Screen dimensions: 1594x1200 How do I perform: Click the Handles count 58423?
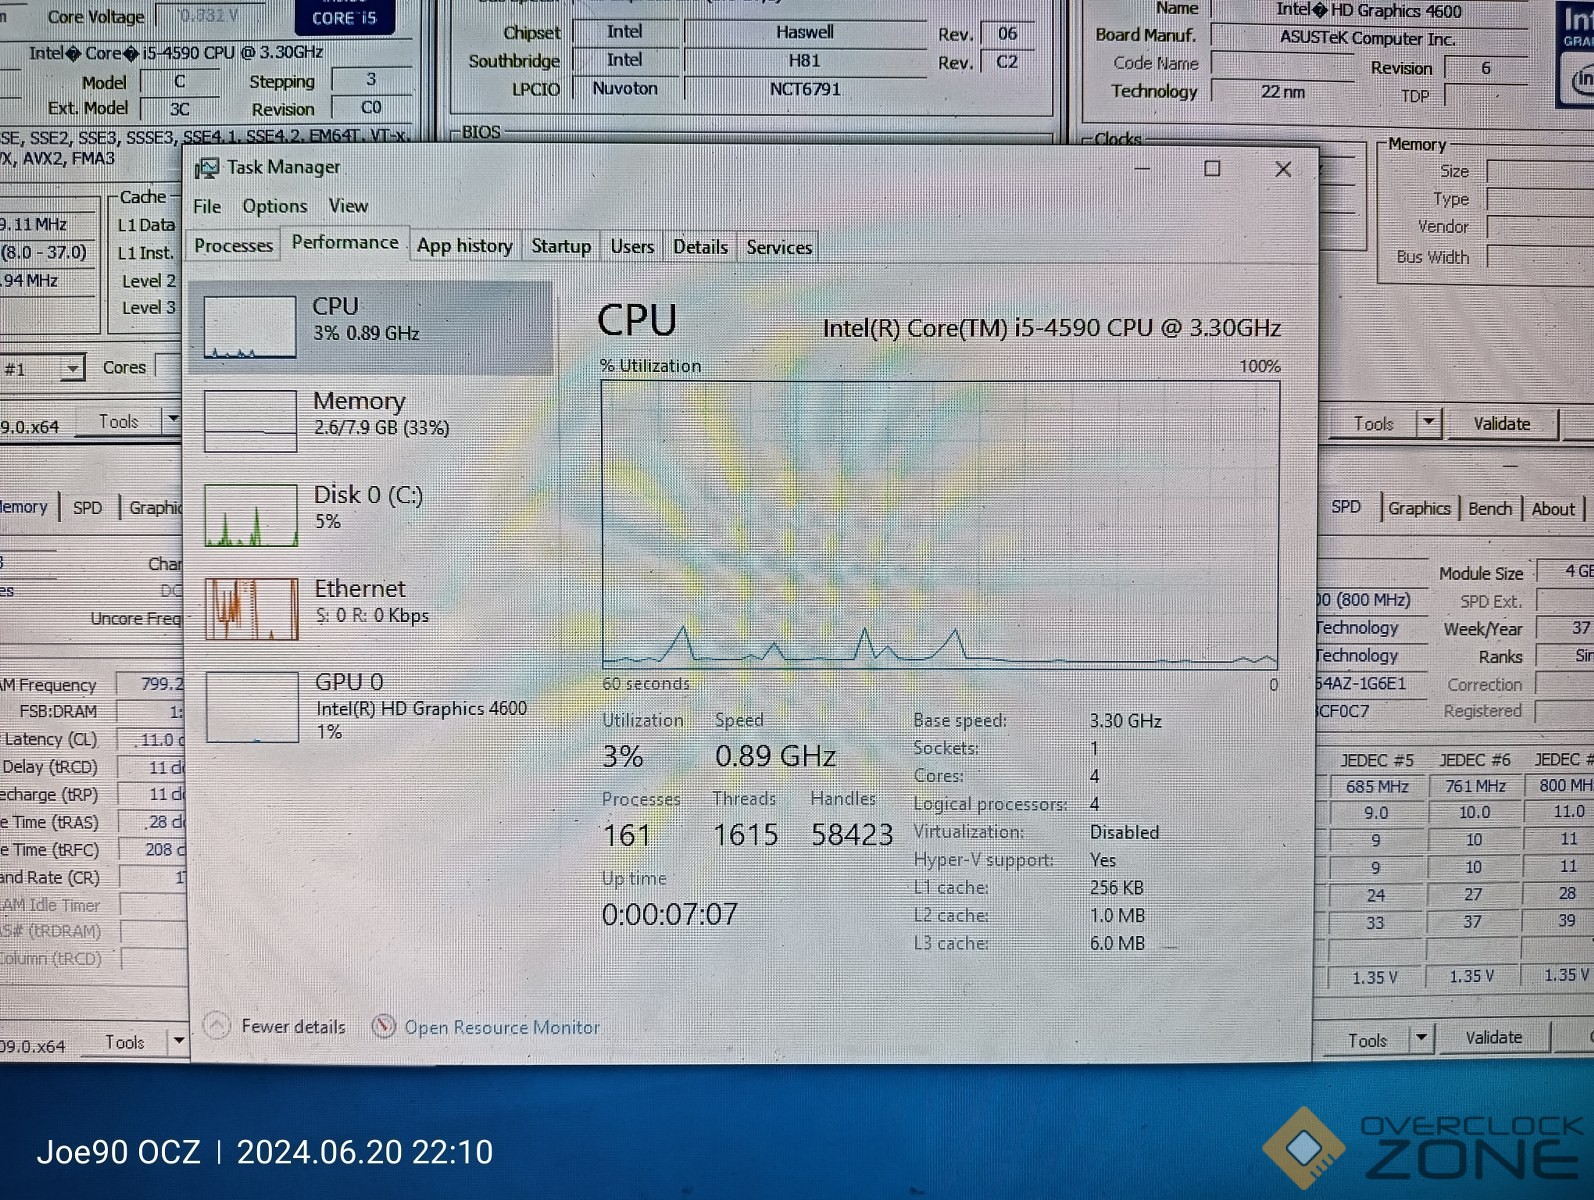point(852,835)
